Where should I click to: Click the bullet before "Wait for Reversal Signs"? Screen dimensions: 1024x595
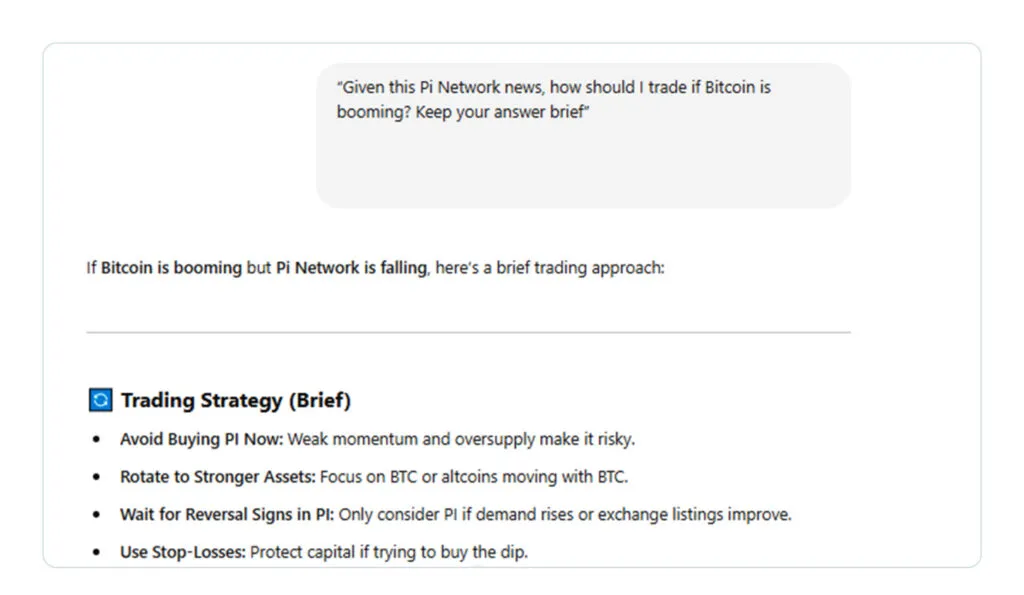[x=96, y=514]
